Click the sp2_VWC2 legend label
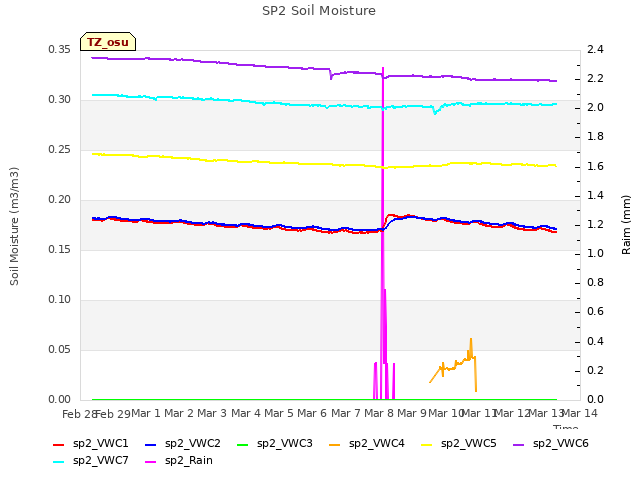Image resolution: width=640 pixels, height=480 pixels. pyautogui.click(x=193, y=443)
